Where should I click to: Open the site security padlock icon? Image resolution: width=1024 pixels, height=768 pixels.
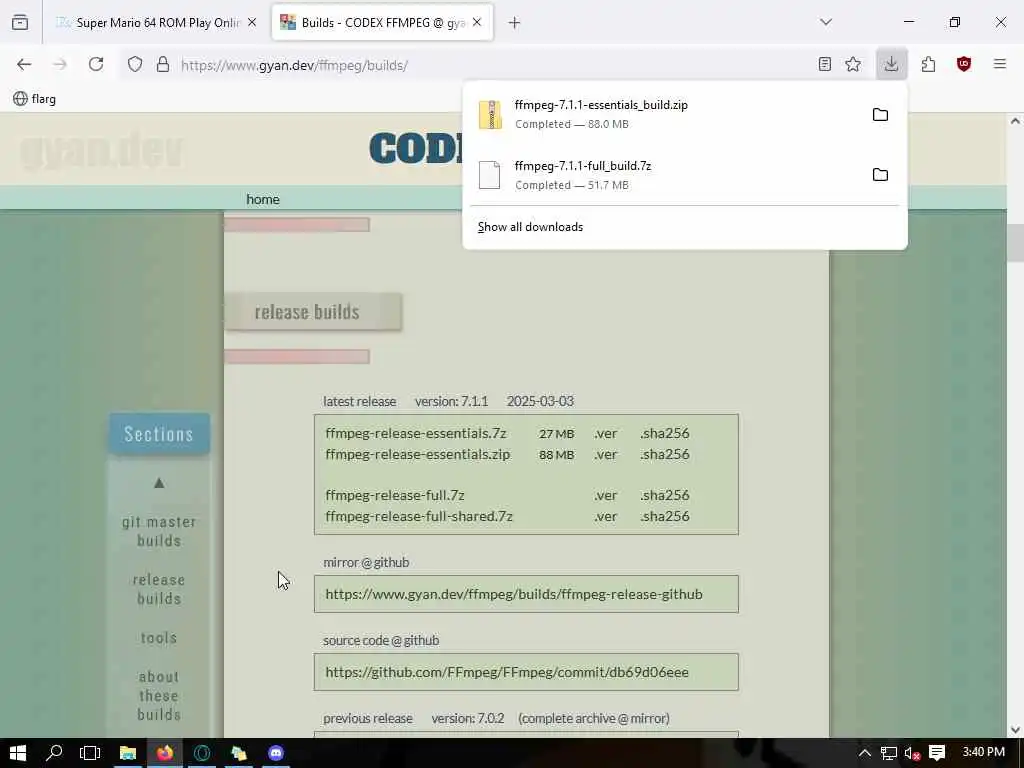tap(163, 64)
